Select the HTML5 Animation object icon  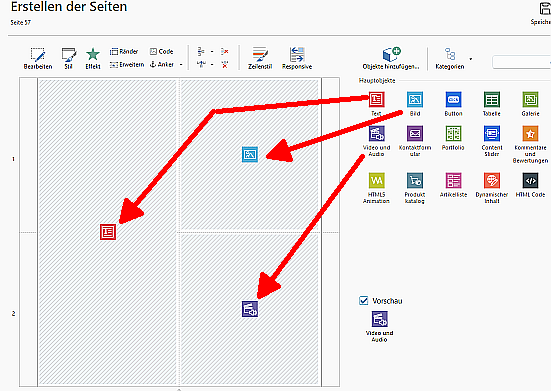tap(376, 181)
